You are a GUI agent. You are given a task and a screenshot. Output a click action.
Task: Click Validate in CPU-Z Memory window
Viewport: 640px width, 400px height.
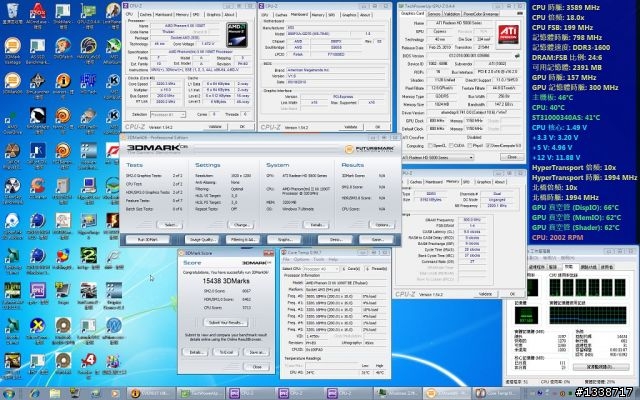(x=485, y=294)
